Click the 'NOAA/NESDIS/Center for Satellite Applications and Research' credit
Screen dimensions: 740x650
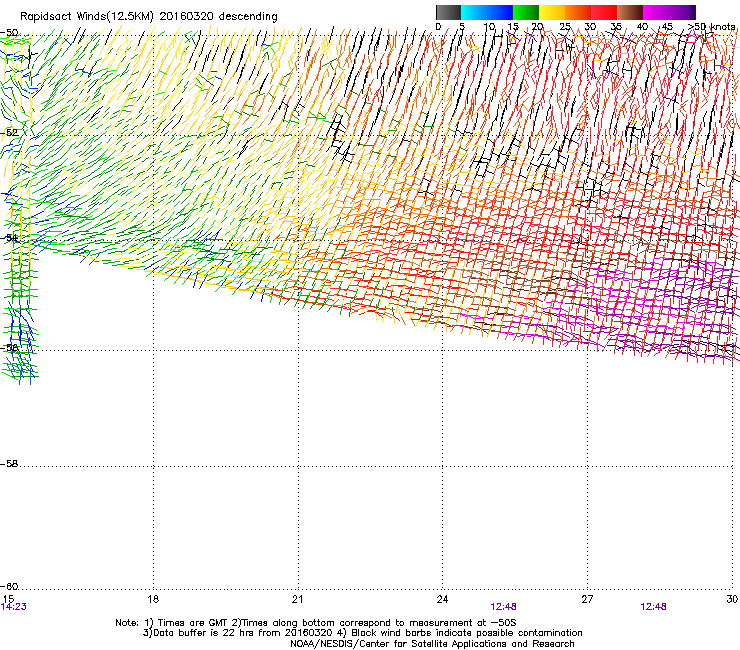pyautogui.click(x=432, y=644)
